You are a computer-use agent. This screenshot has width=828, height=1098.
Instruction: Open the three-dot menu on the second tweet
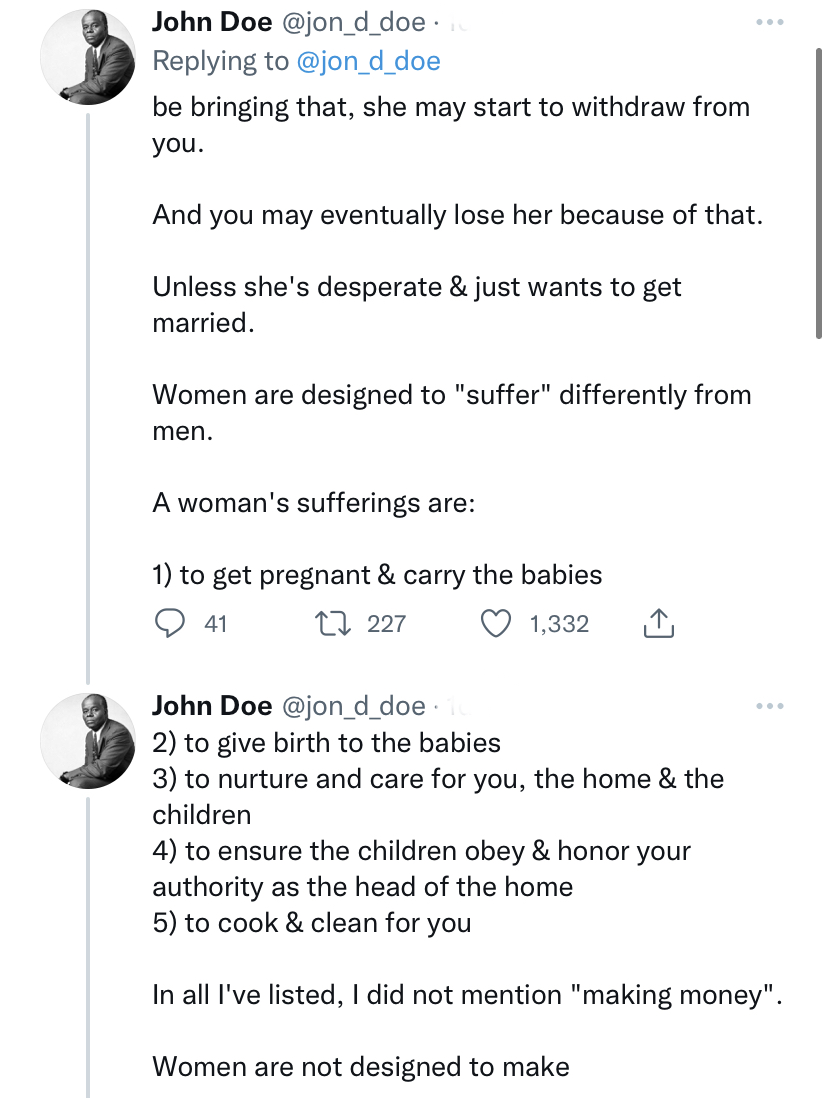(x=771, y=706)
